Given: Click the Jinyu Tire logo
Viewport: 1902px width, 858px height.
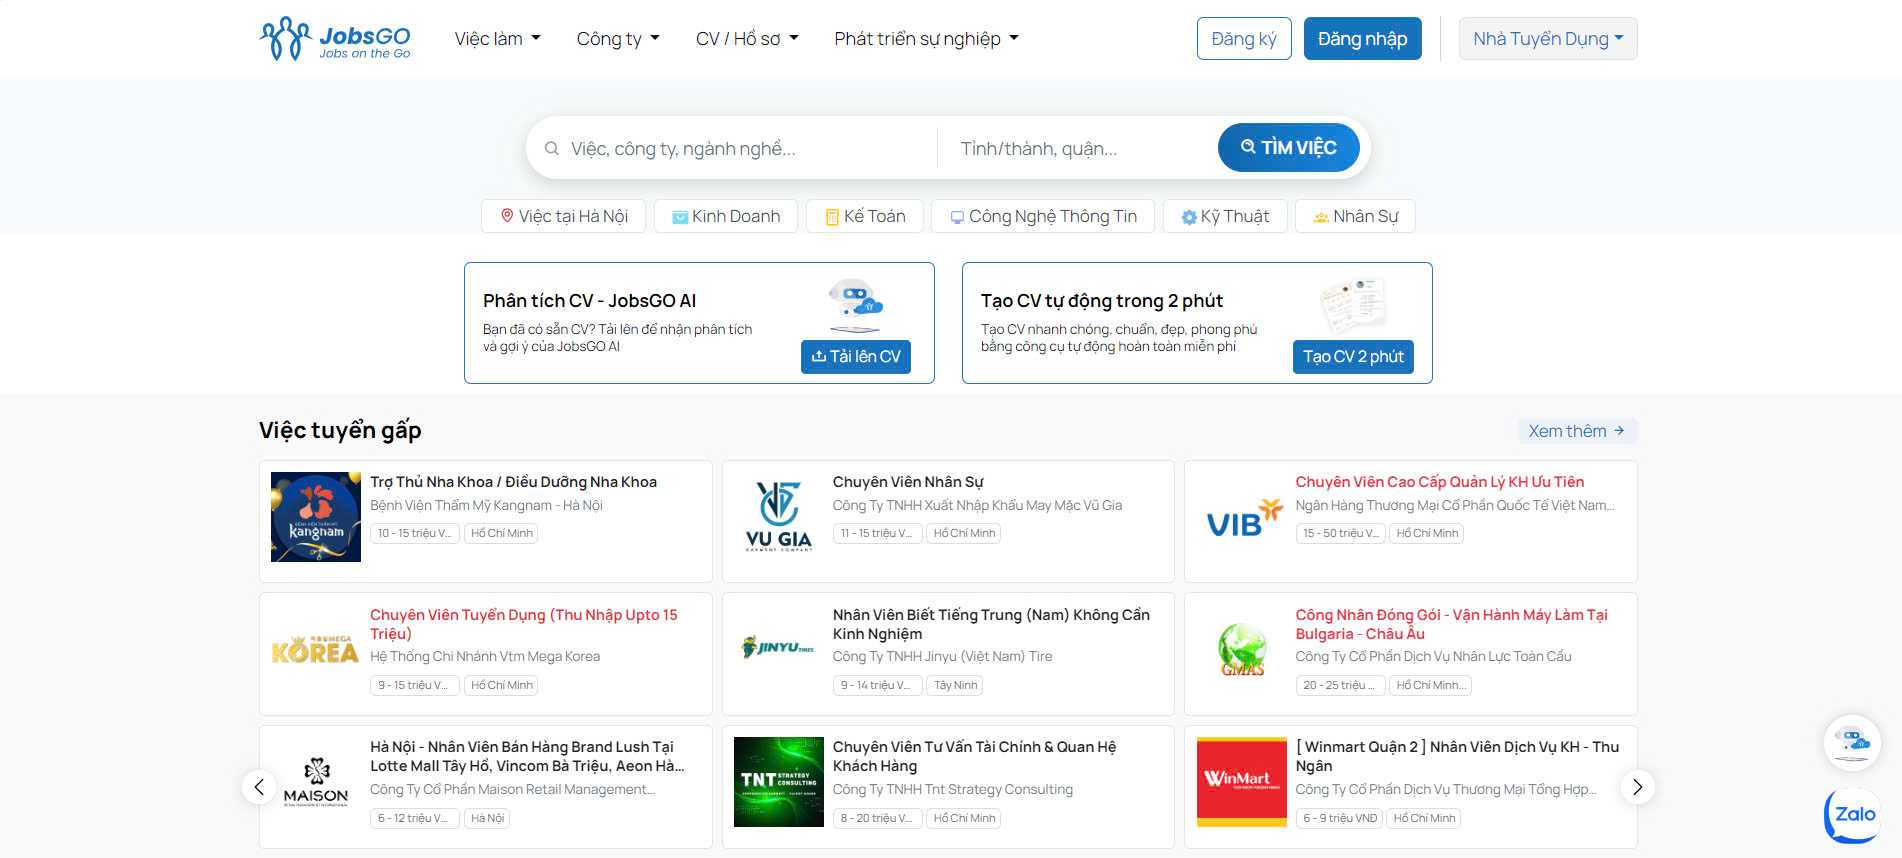Looking at the screenshot, I should tap(778, 647).
